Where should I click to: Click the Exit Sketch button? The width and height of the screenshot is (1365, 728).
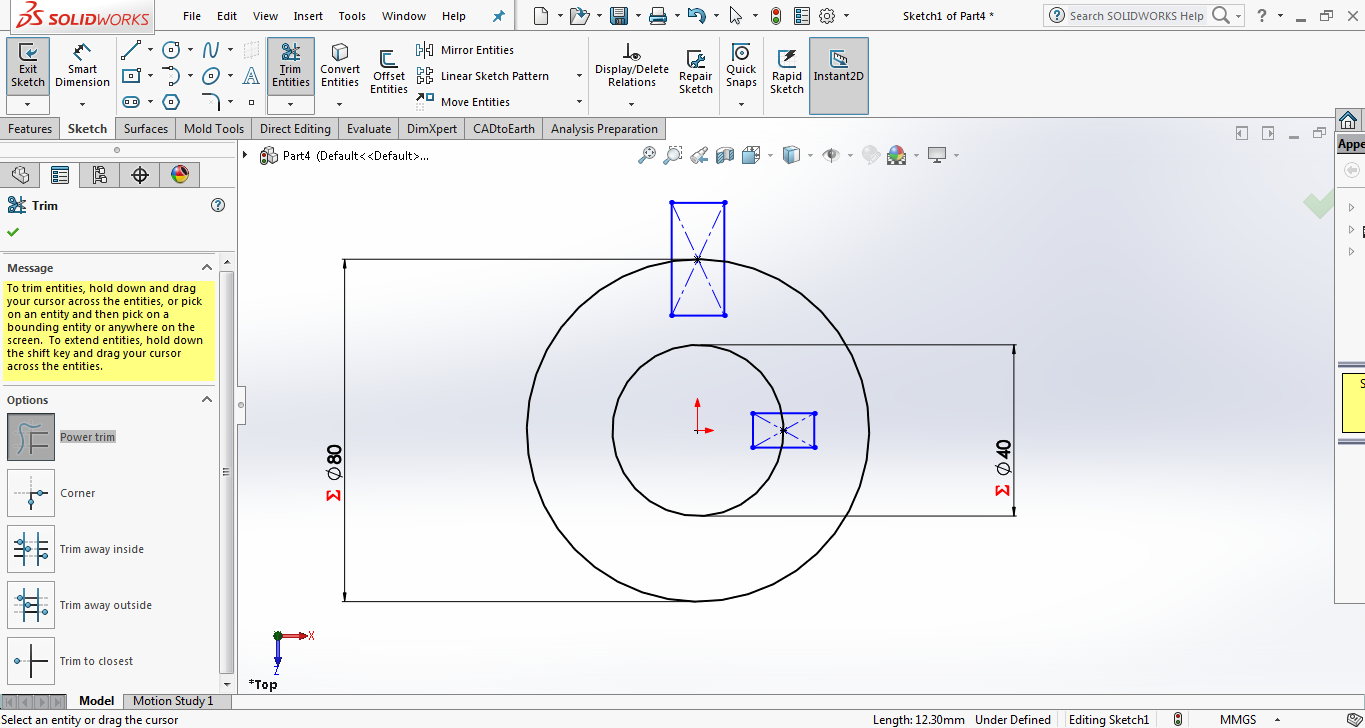click(28, 66)
